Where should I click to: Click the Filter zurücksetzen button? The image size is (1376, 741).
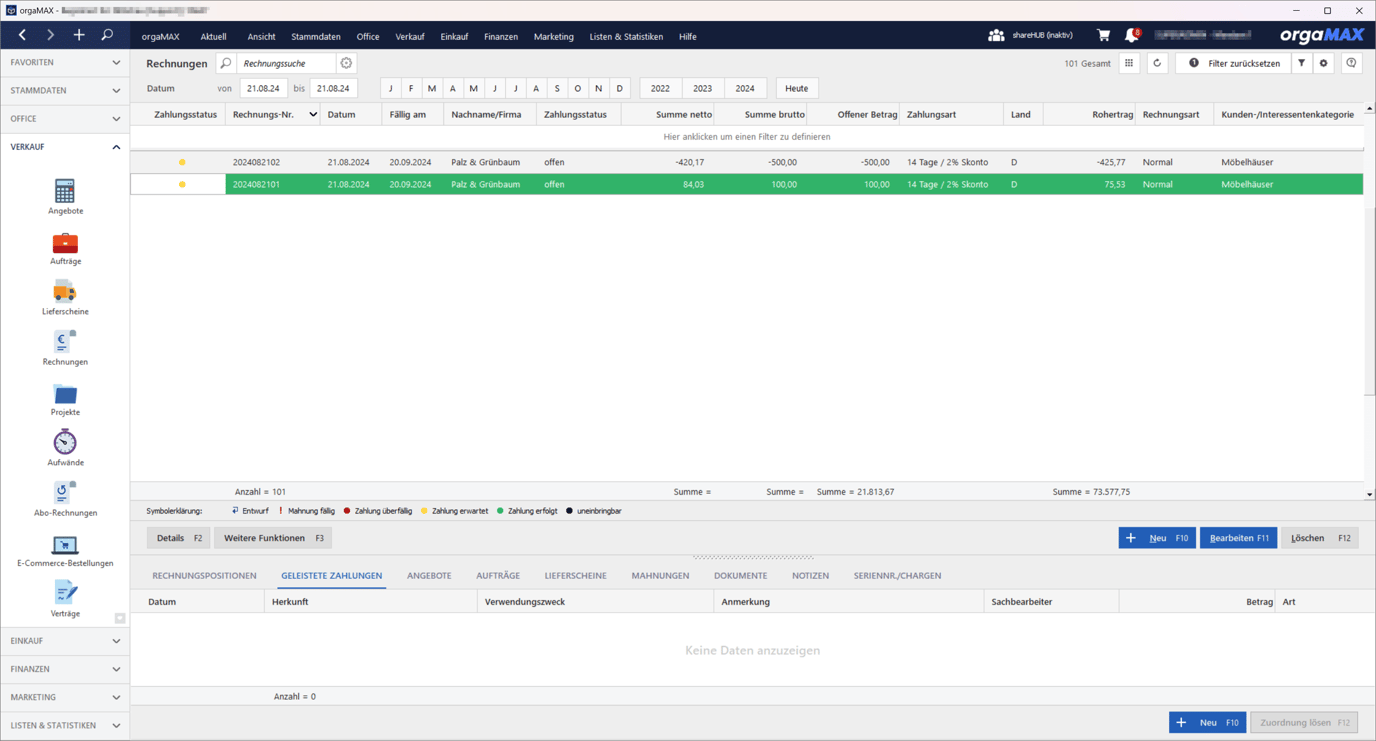tap(1233, 63)
